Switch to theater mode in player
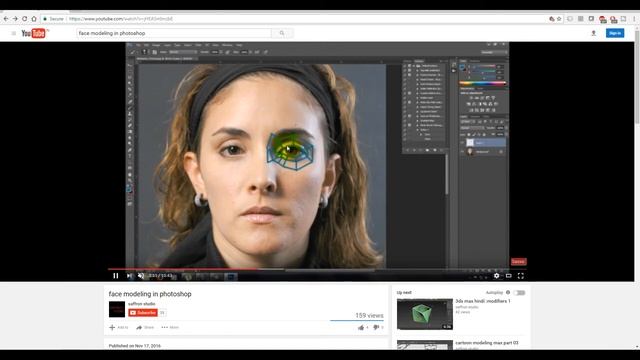The image size is (640, 360). pos(509,276)
